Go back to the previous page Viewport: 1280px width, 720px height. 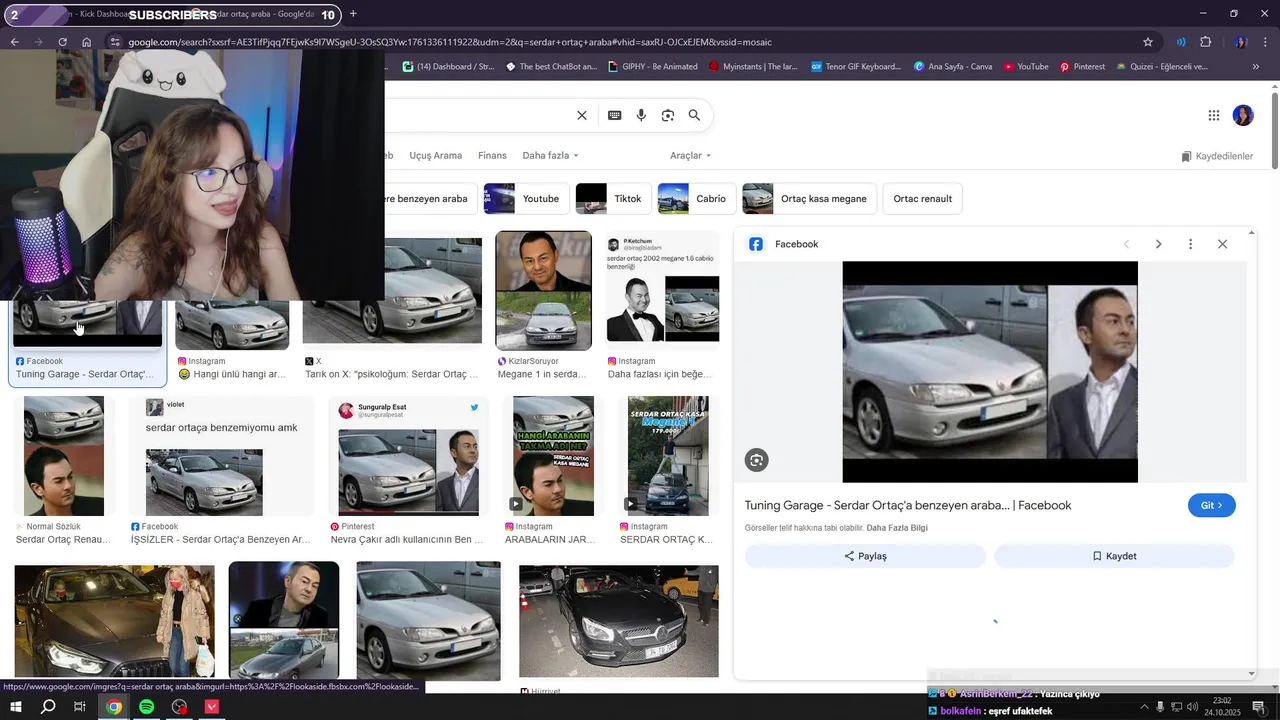tap(14, 42)
